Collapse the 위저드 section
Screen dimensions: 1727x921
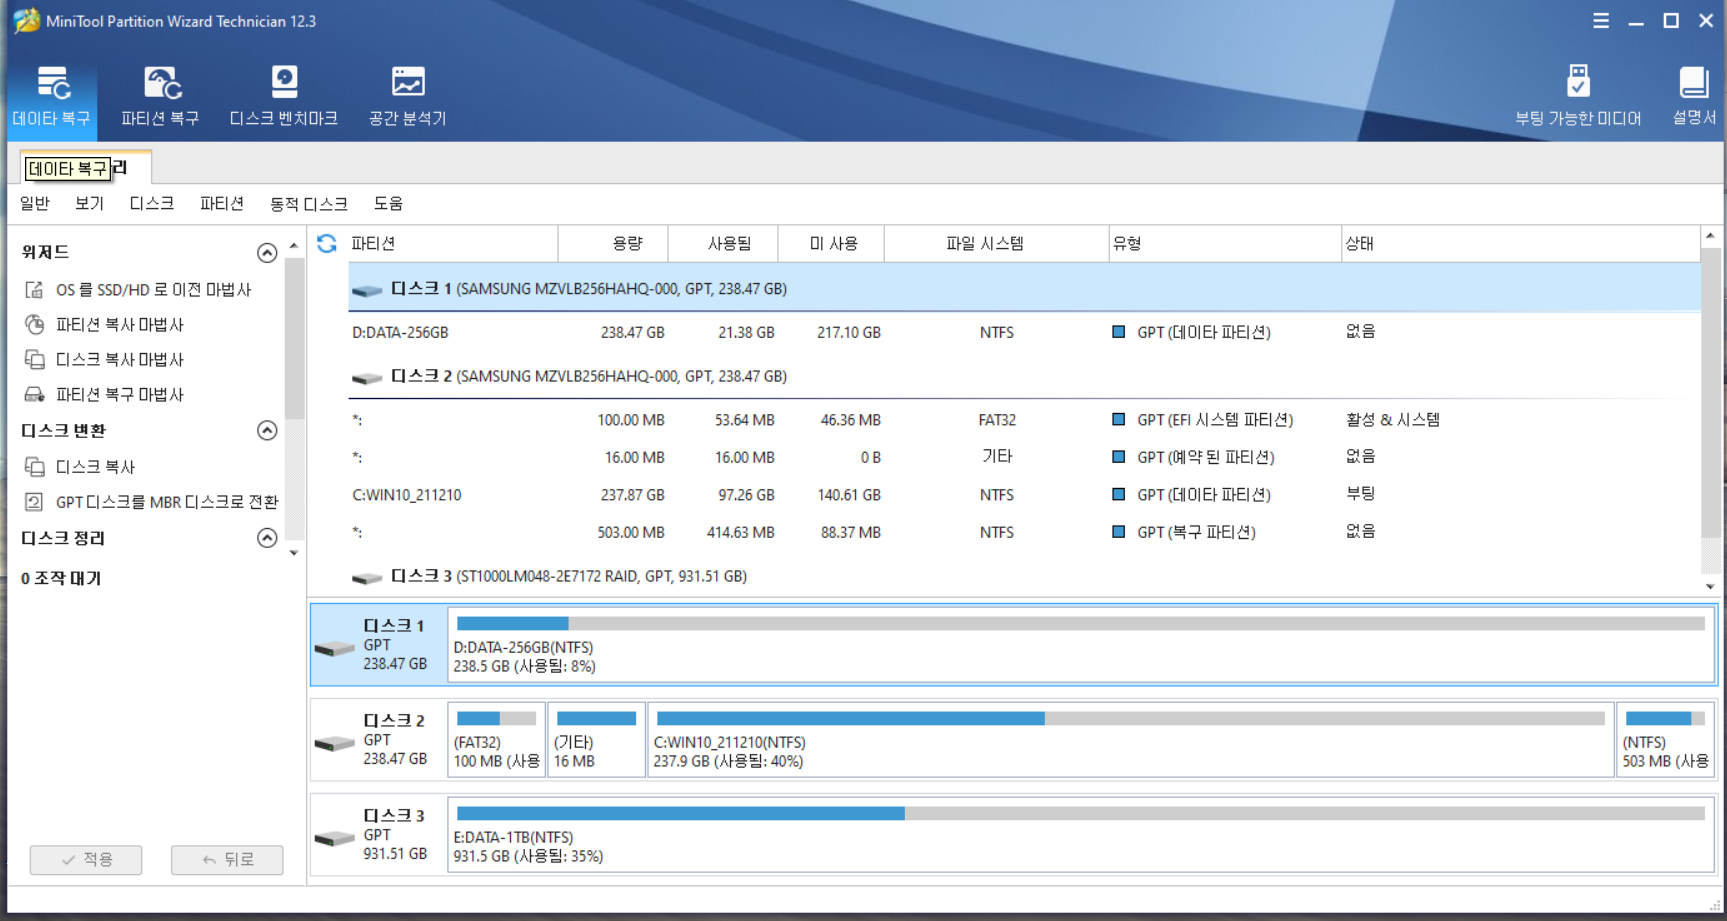click(x=267, y=253)
